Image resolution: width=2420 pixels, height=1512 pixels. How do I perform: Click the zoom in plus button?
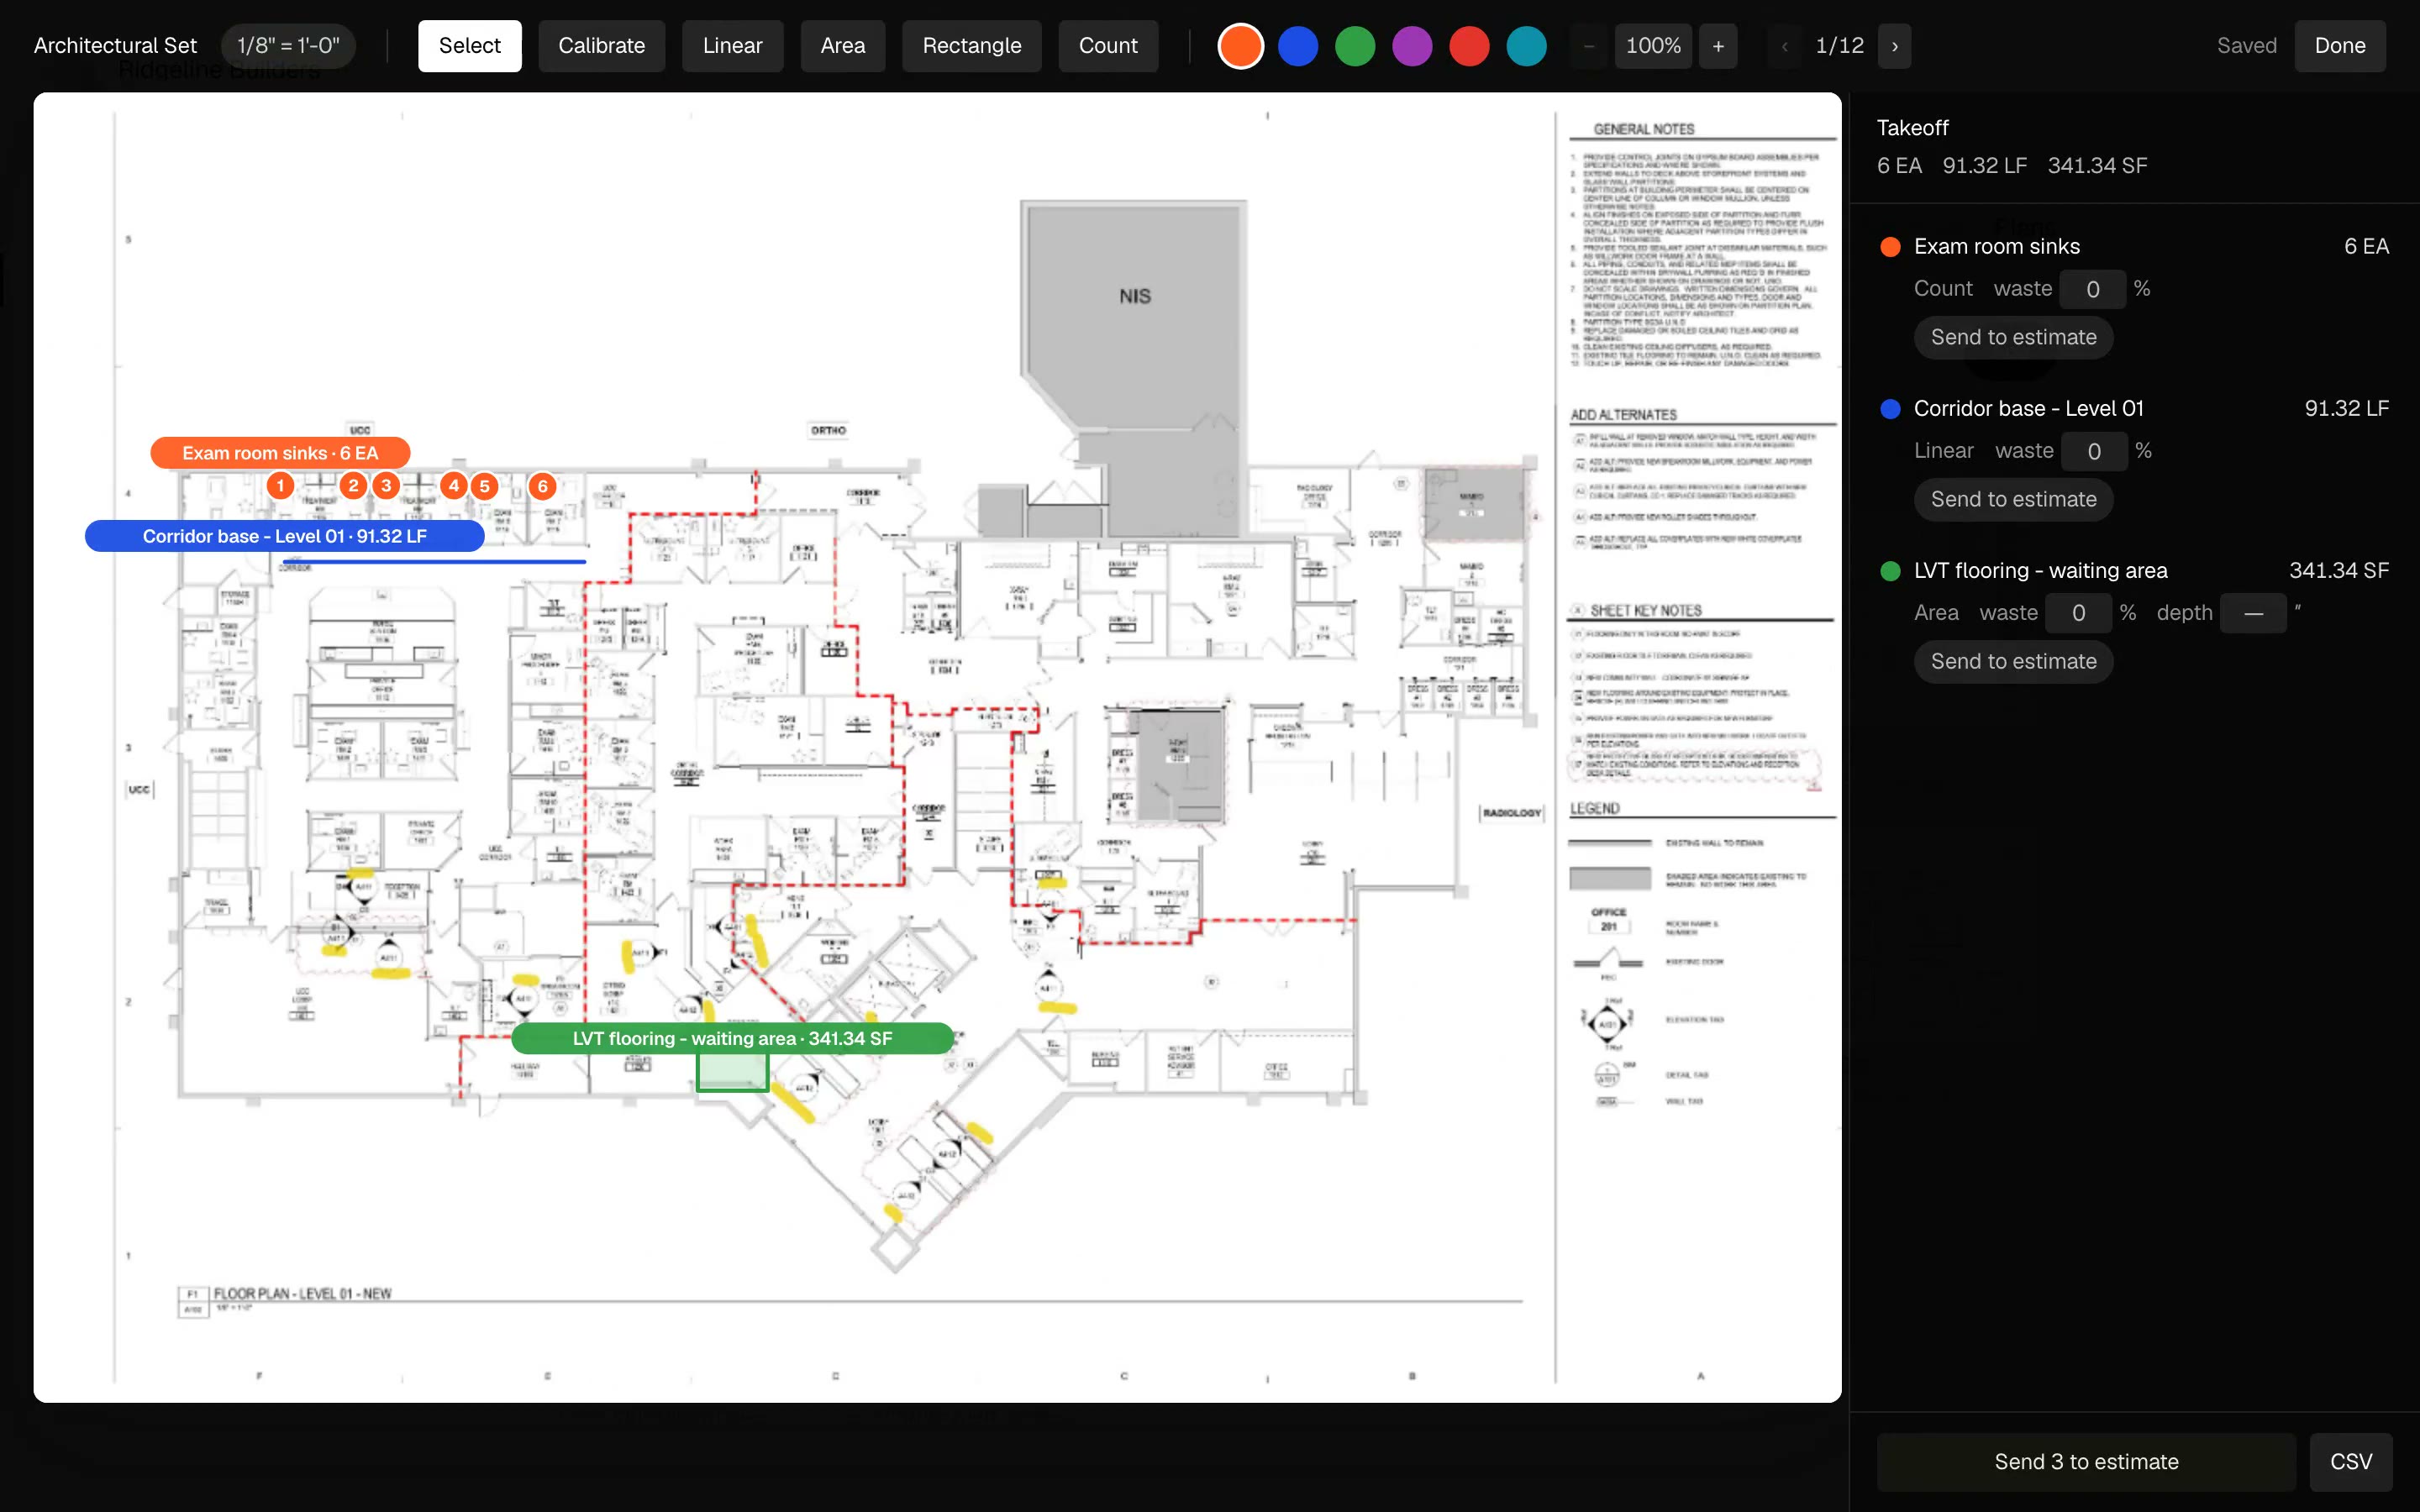click(1718, 46)
